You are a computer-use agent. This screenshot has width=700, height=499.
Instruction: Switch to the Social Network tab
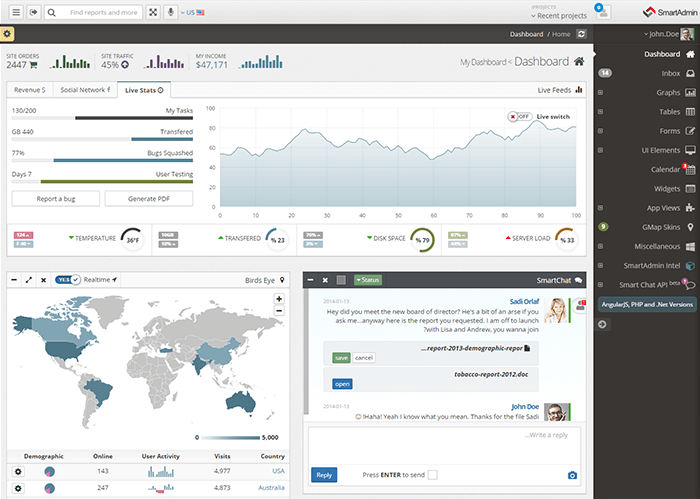click(x=84, y=90)
